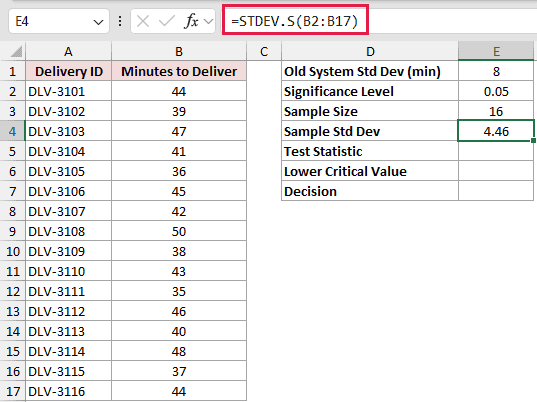
Task: Open the Name Box dropdown arrow
Action: (98, 22)
